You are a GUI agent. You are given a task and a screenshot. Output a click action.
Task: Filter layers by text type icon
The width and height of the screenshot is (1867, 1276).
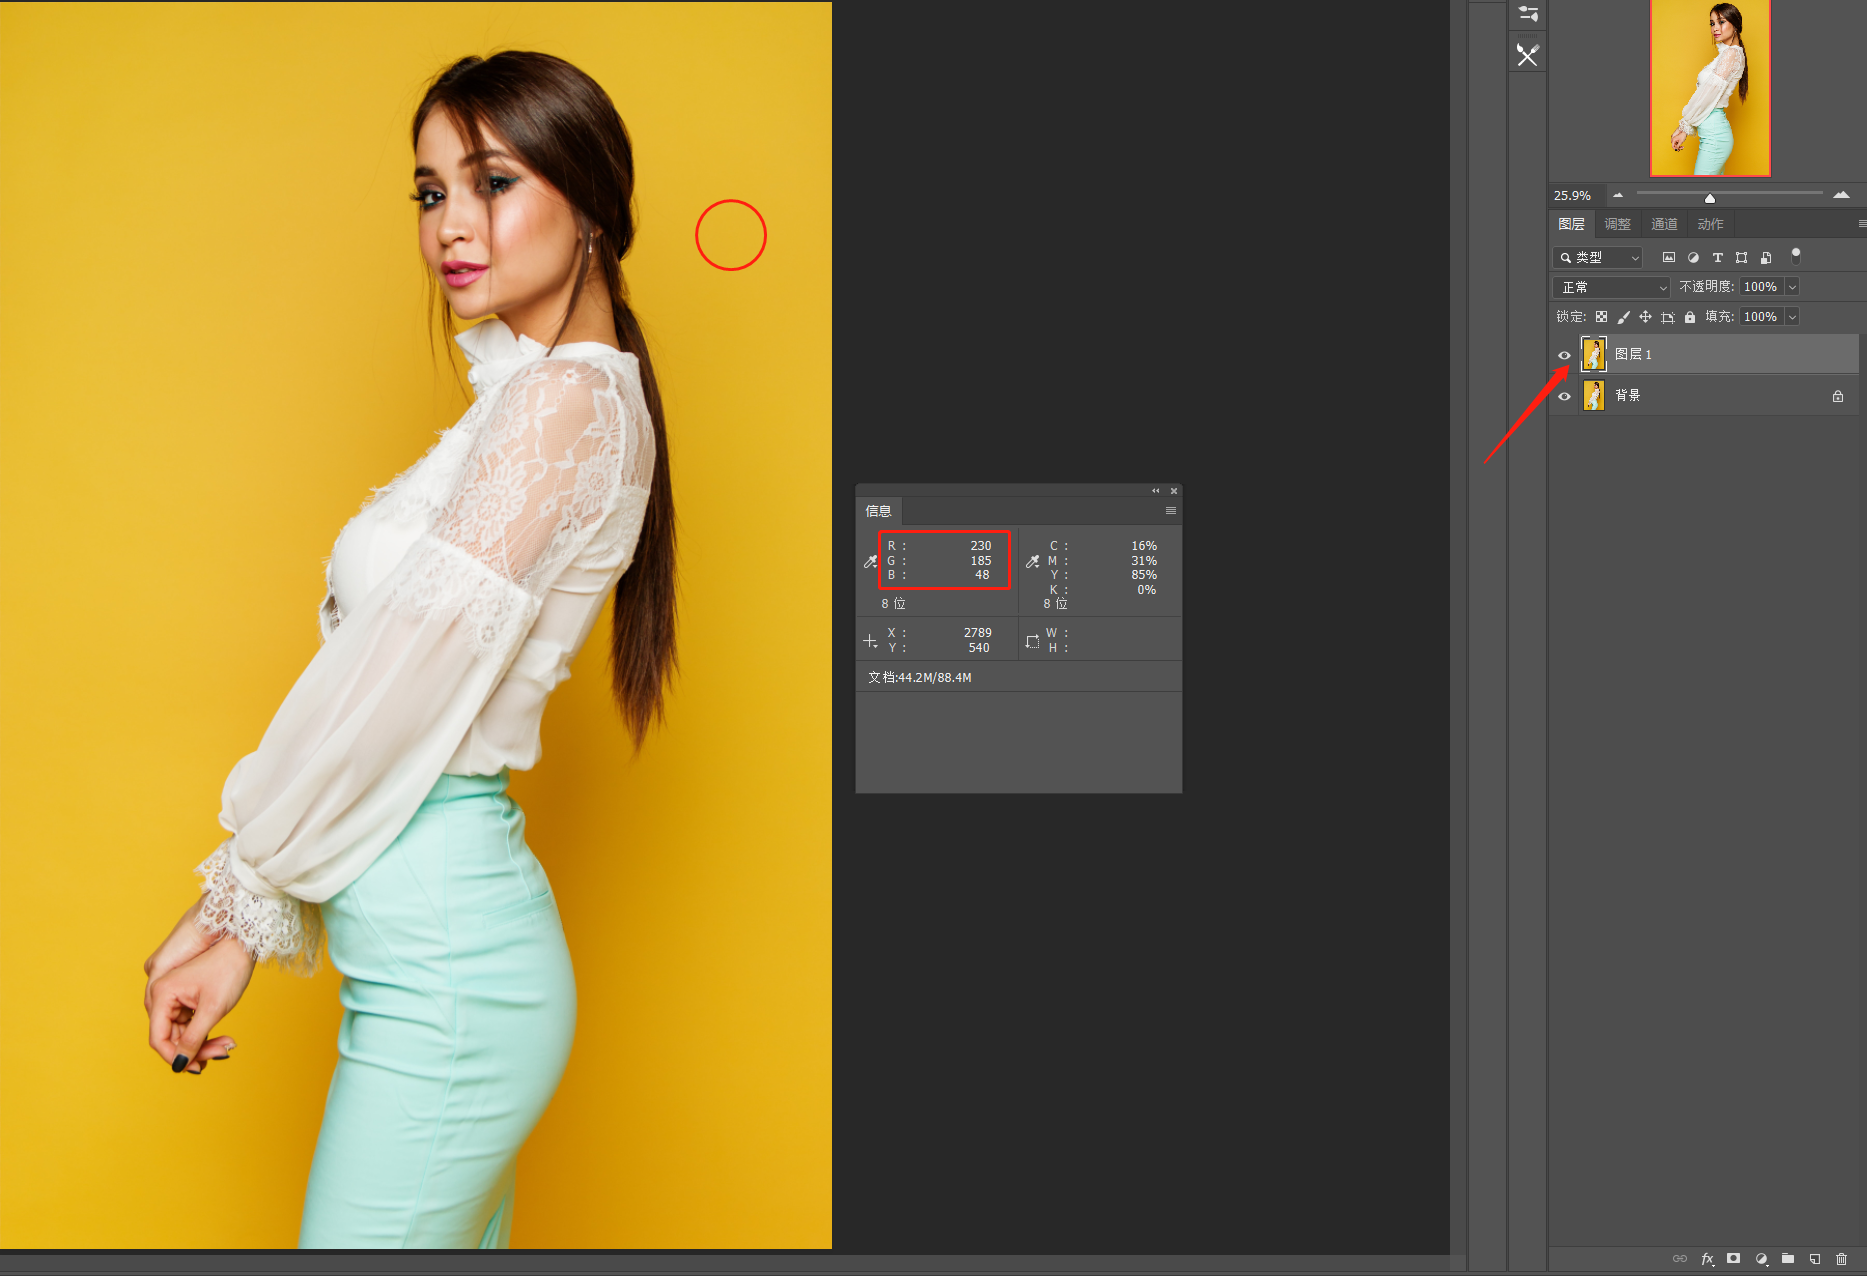tap(1717, 258)
